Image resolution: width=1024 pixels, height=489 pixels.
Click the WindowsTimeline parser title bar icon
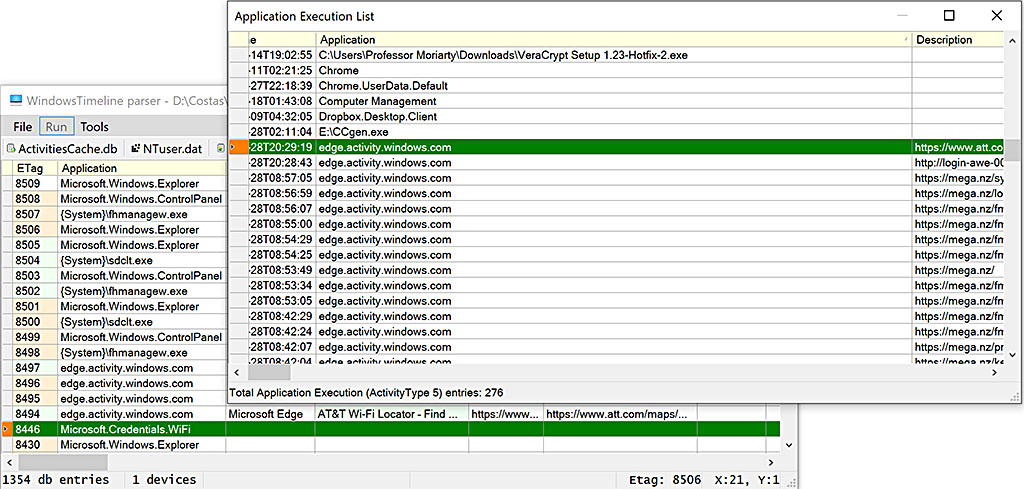pyautogui.click(x=14, y=101)
